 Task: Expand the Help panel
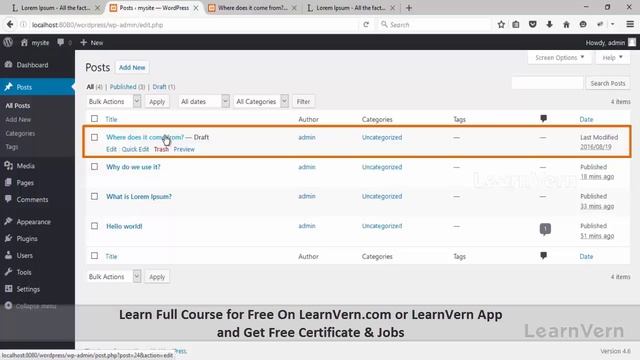pos(613,58)
